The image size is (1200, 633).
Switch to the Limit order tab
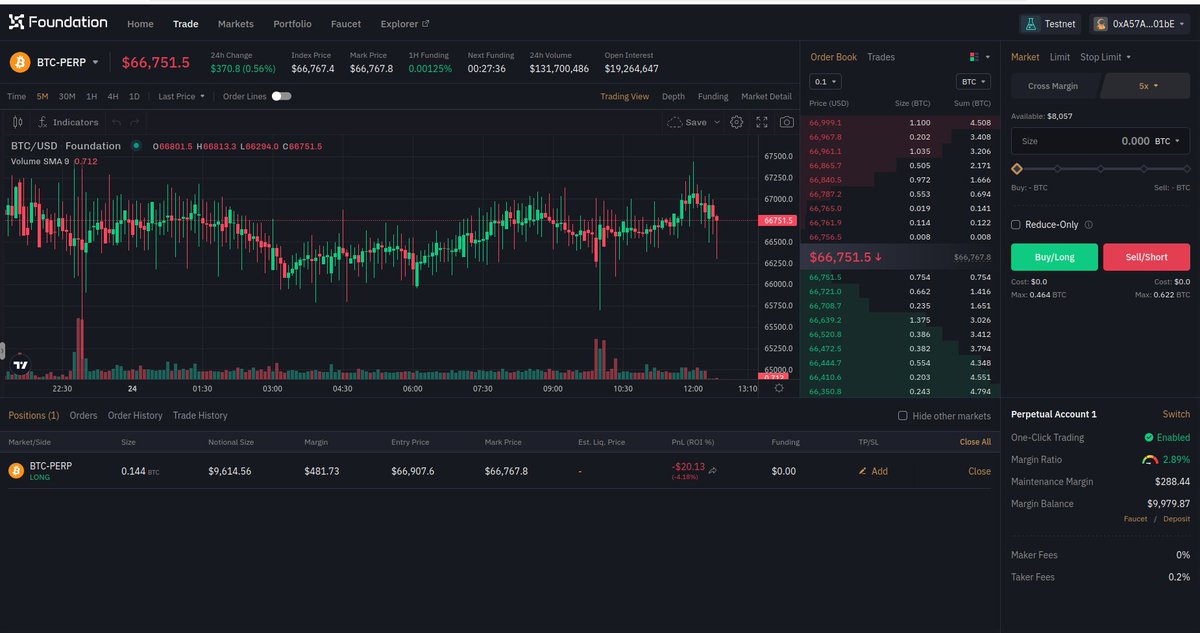[x=1059, y=57]
